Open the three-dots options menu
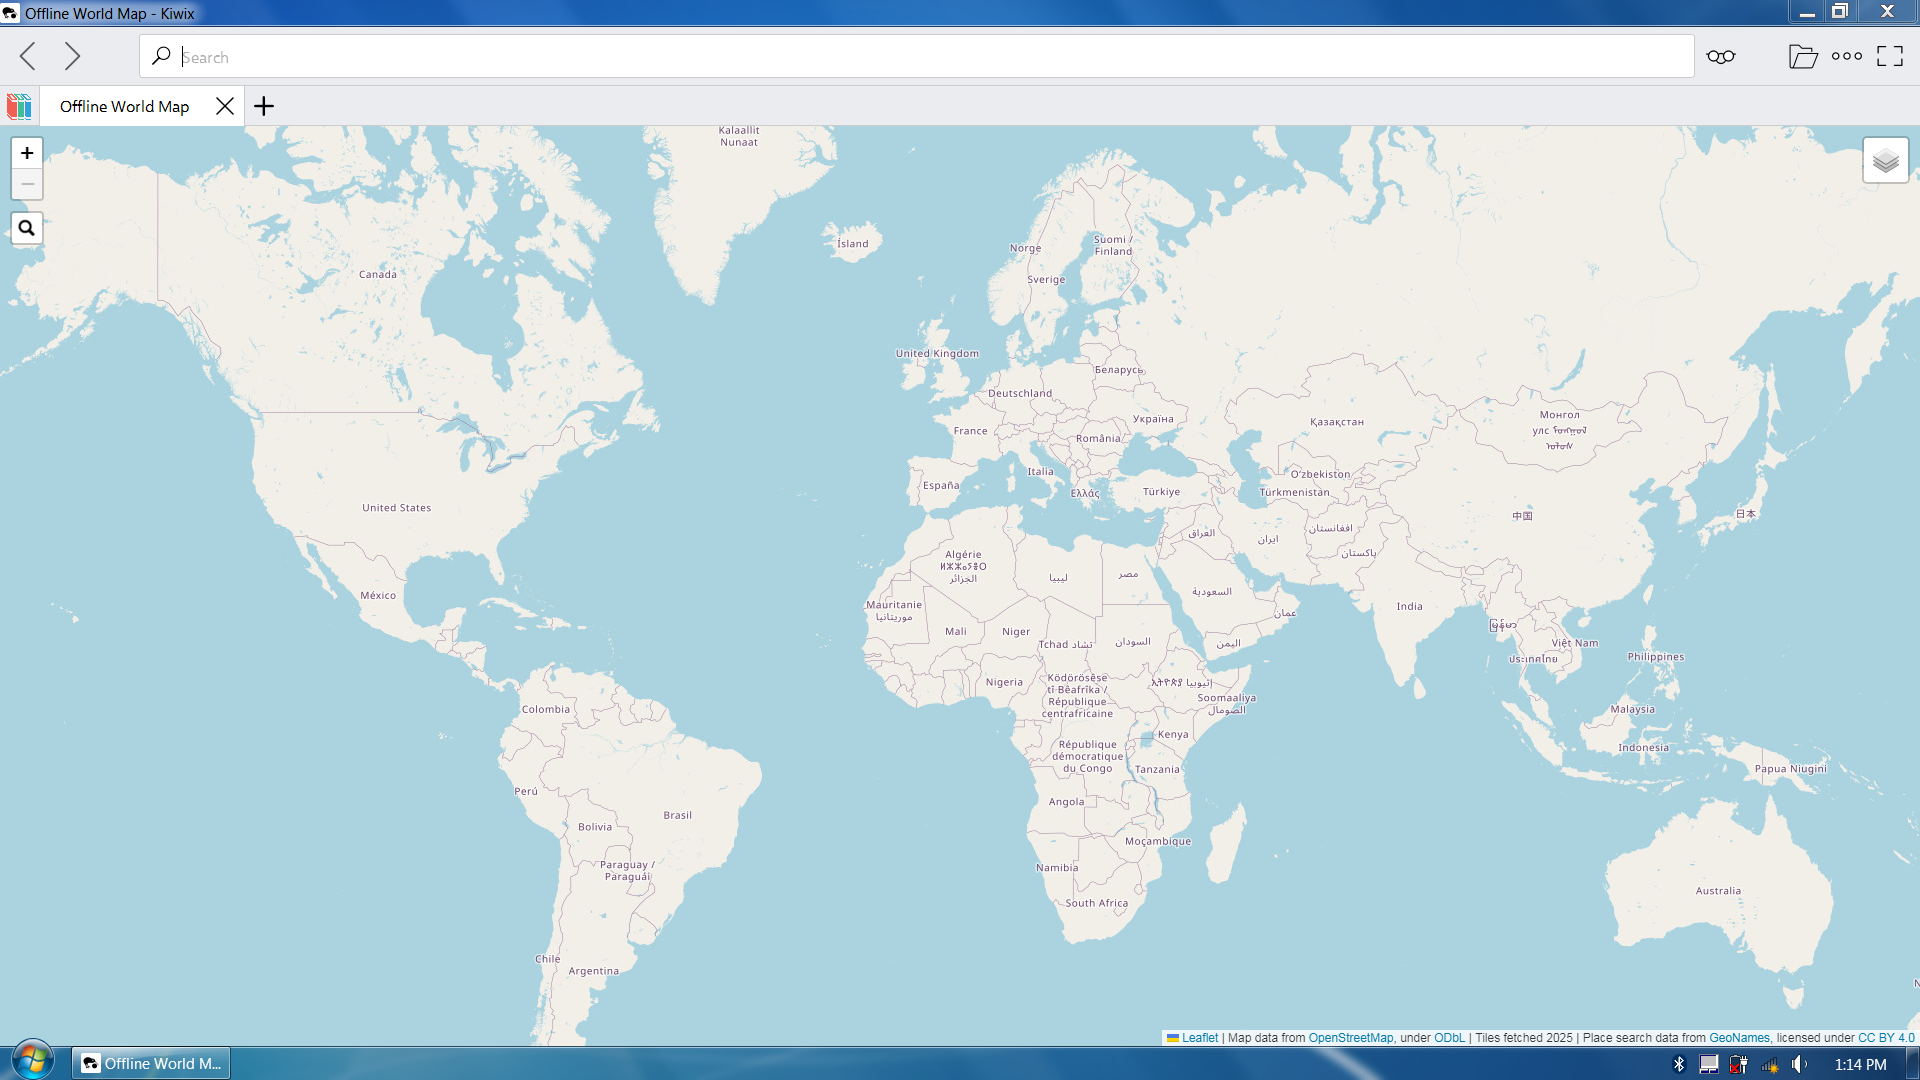1920x1080 pixels. click(1847, 57)
